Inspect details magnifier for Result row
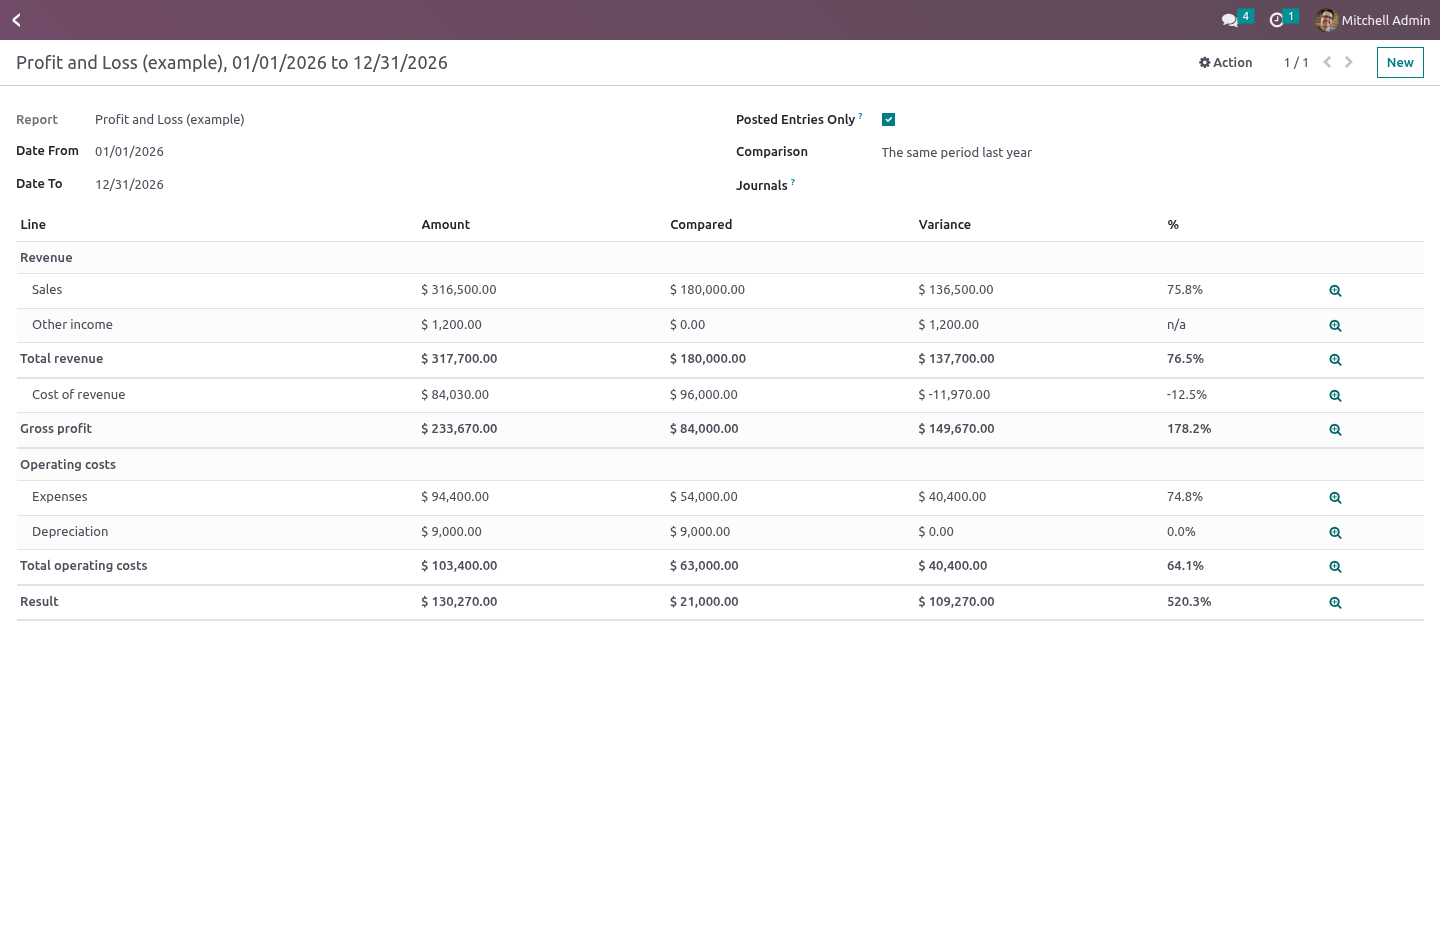1440x940 pixels. [1335, 603]
